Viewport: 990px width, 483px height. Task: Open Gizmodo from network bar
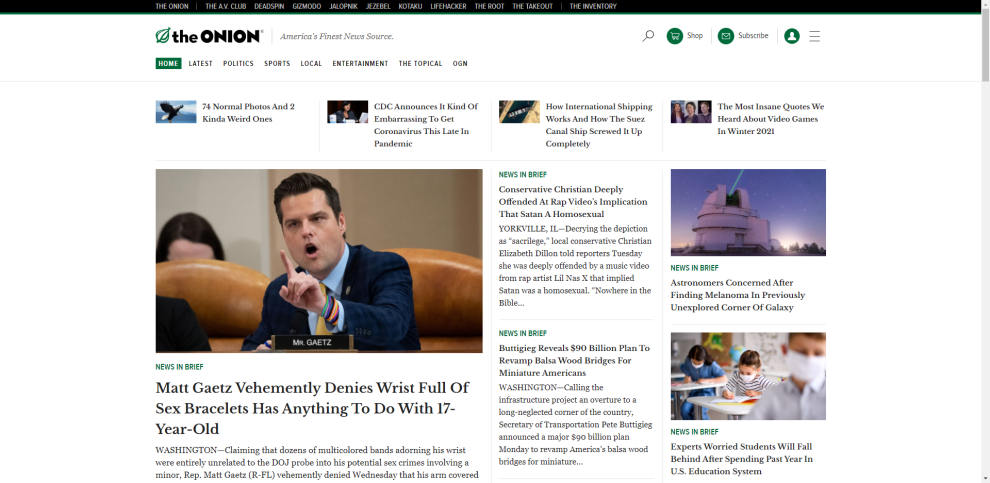coord(307,6)
